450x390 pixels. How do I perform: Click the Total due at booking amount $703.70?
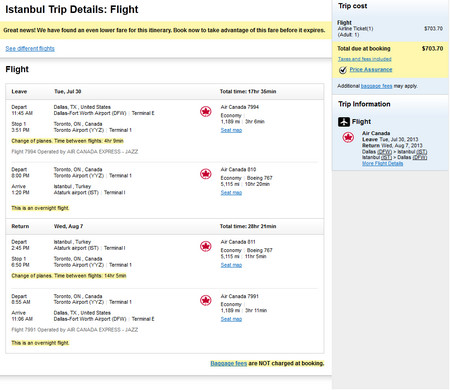(433, 49)
